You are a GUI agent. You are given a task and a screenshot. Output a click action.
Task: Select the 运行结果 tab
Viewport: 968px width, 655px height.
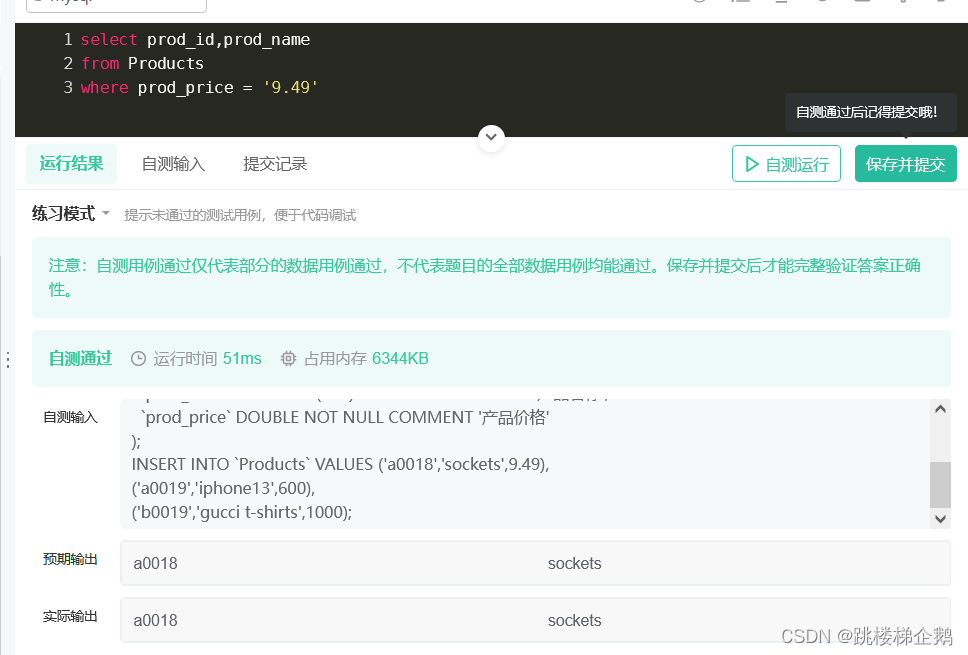click(x=71, y=164)
